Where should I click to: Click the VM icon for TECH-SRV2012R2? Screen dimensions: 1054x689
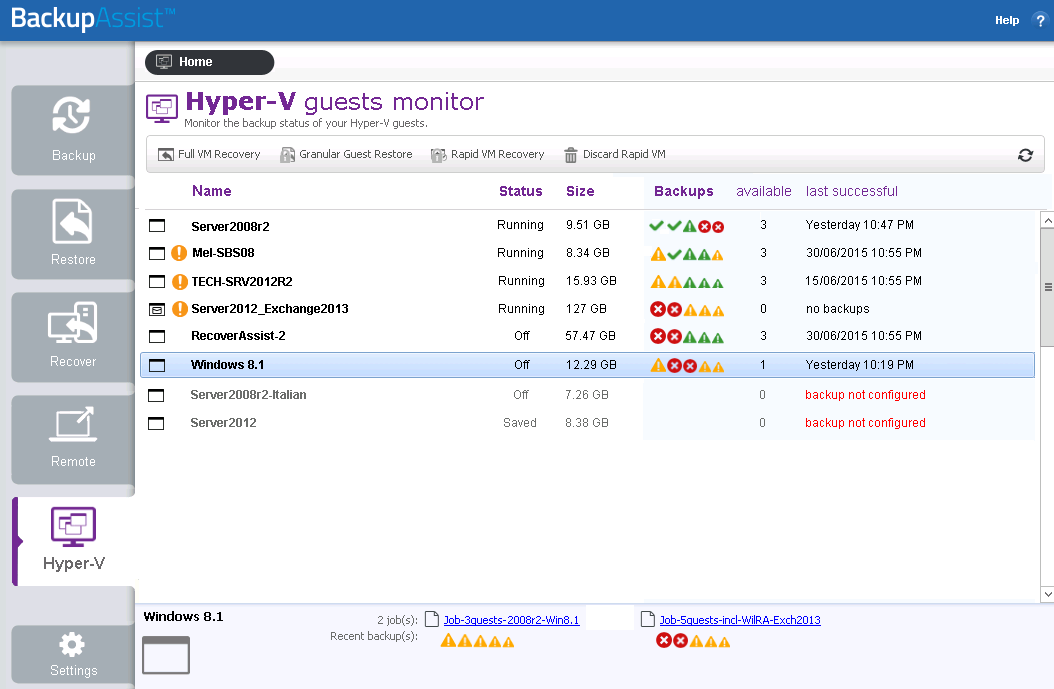point(157,281)
